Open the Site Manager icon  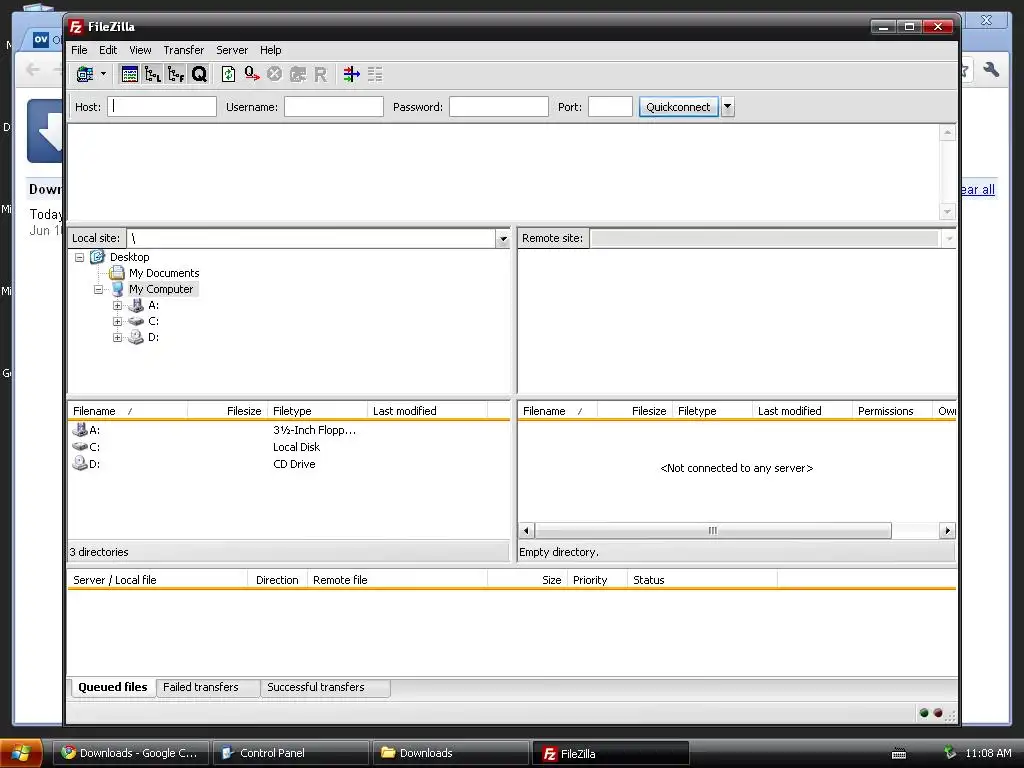pyautogui.click(x=85, y=74)
